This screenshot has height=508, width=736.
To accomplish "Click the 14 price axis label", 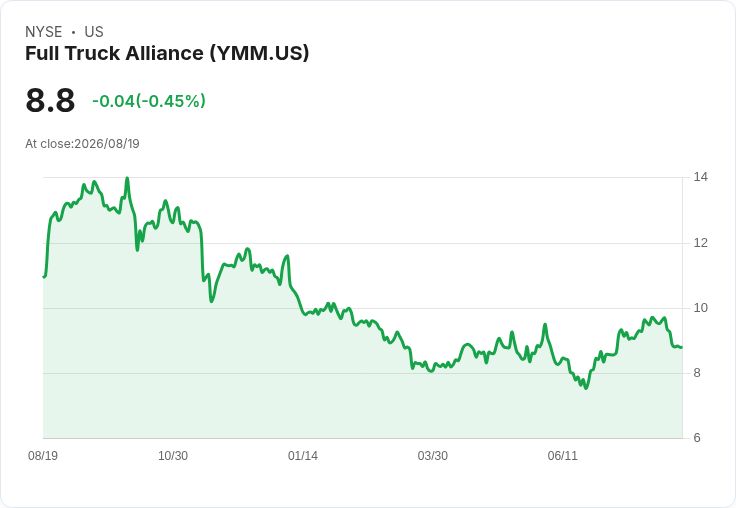I will [701, 177].
